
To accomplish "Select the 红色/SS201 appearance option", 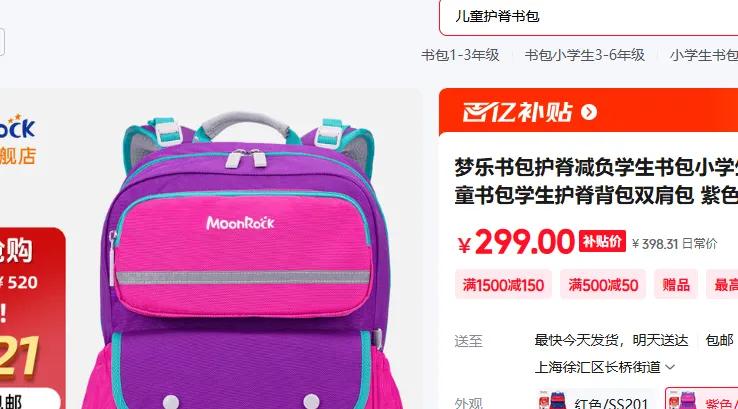I will tap(591, 399).
